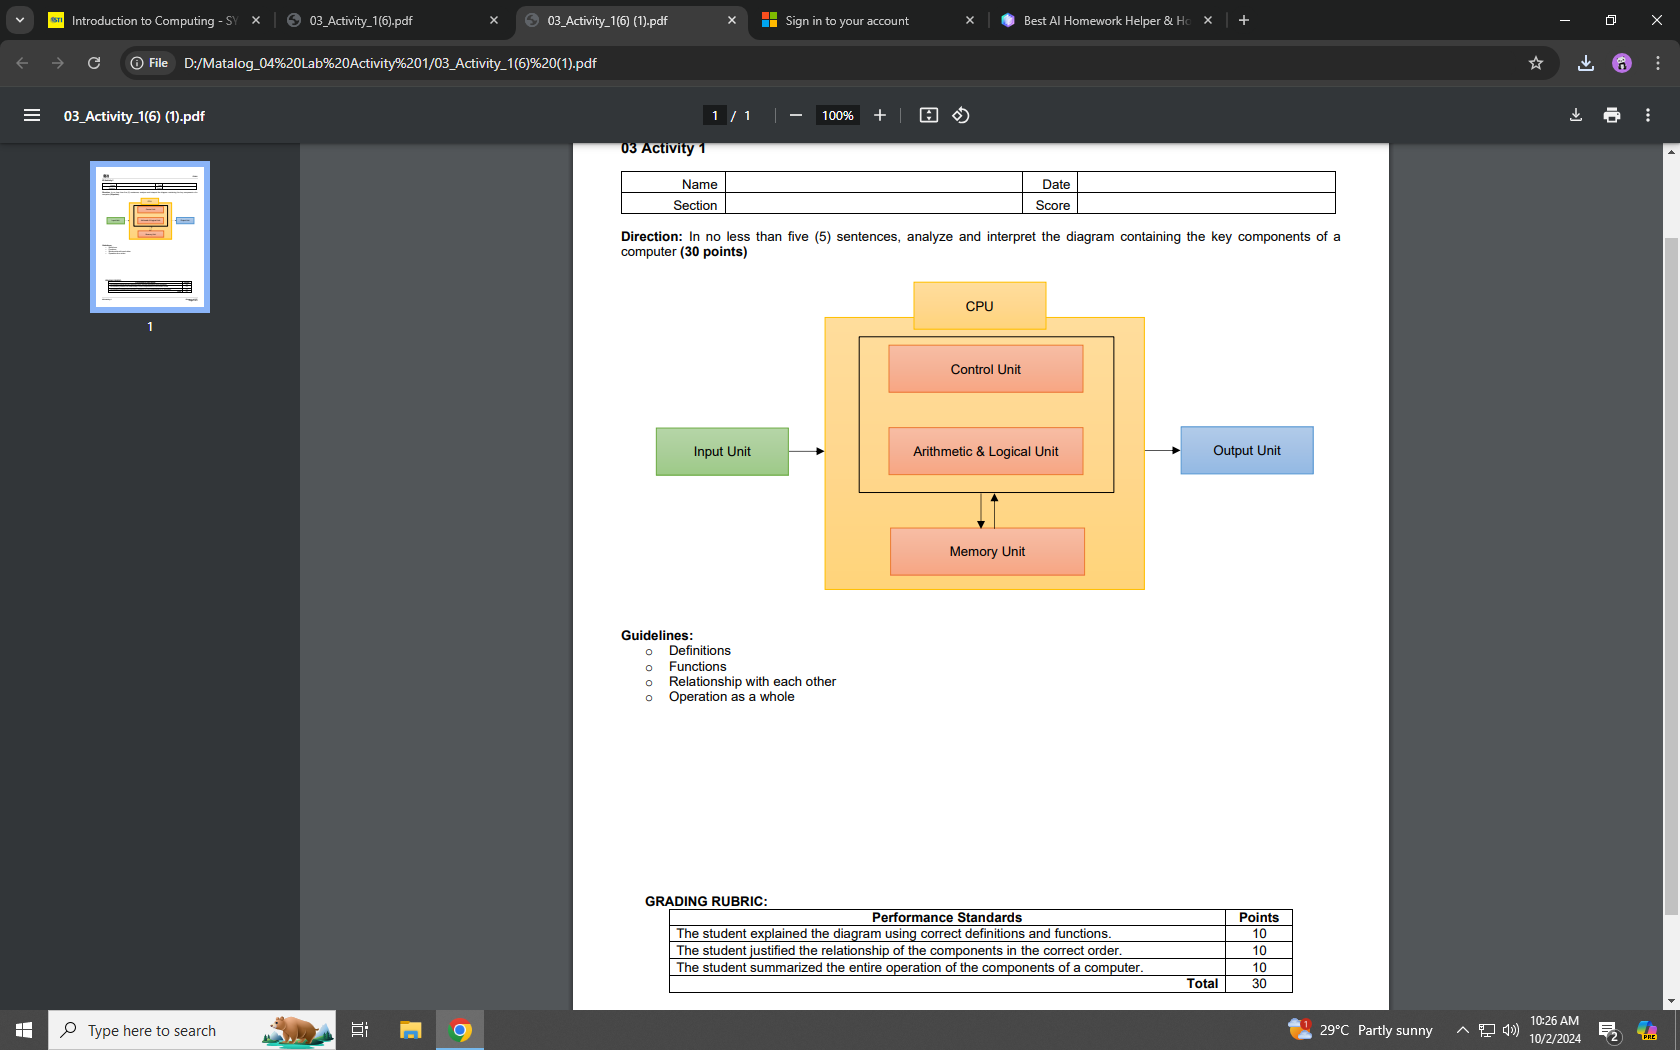The image size is (1680, 1050).
Task: Select page 1 thumbnail
Action: [150, 237]
